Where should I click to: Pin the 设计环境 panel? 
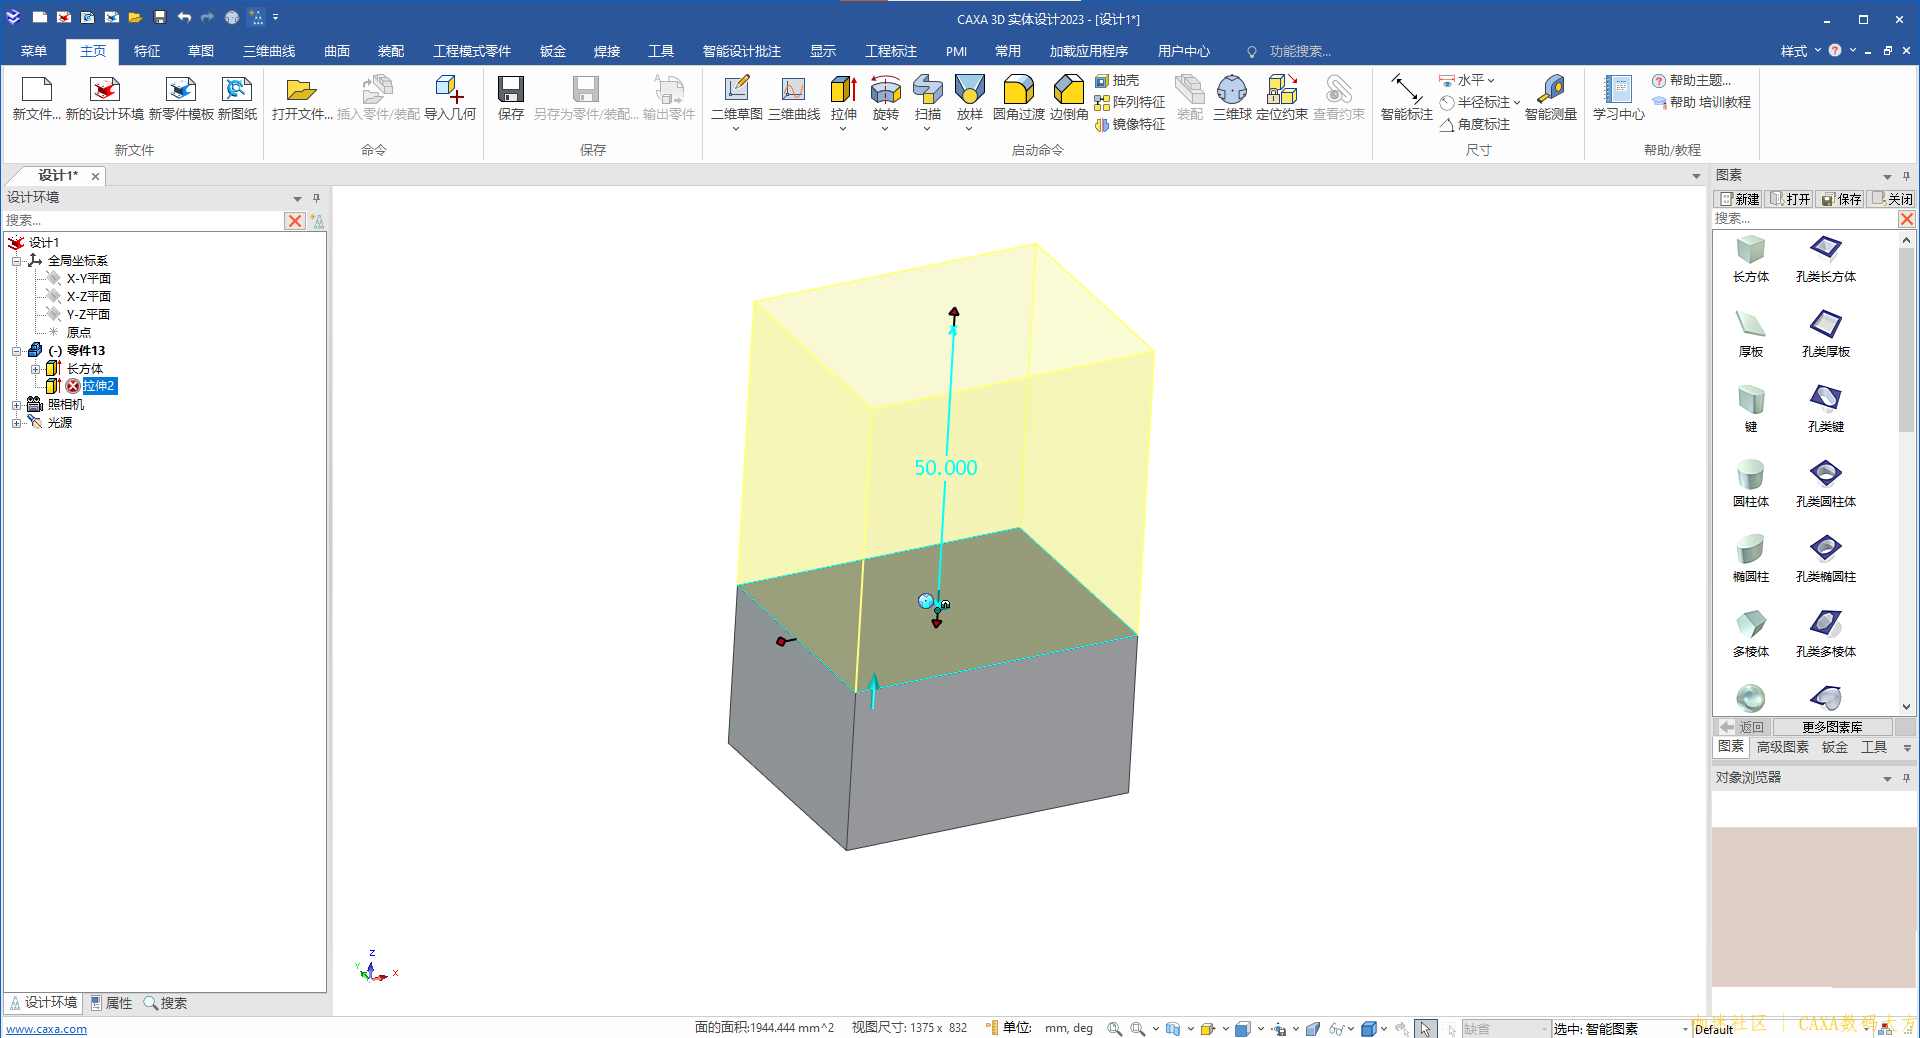pos(316,198)
